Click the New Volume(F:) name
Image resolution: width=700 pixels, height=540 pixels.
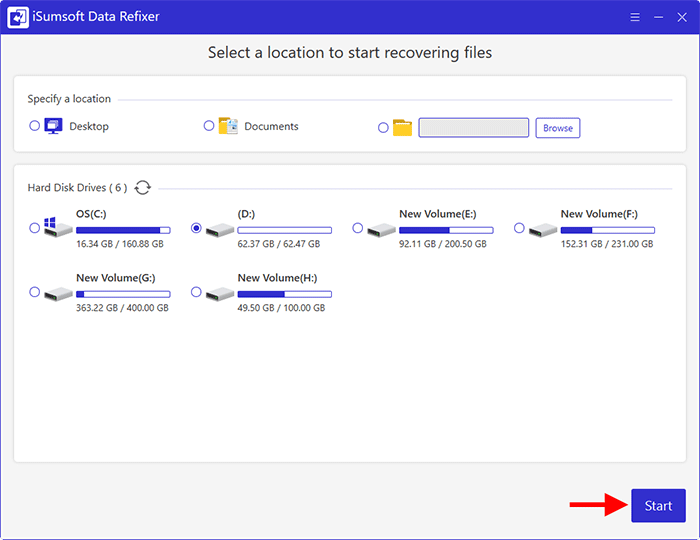(599, 214)
